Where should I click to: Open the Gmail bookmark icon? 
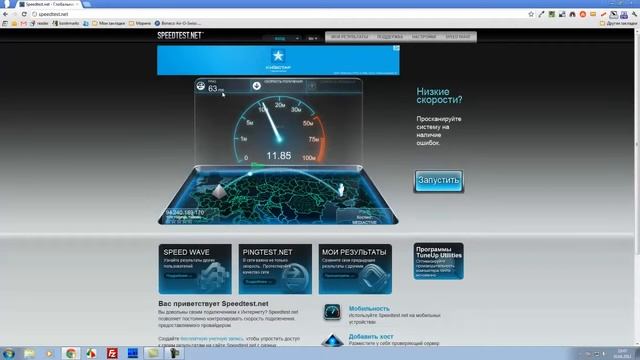point(23,23)
